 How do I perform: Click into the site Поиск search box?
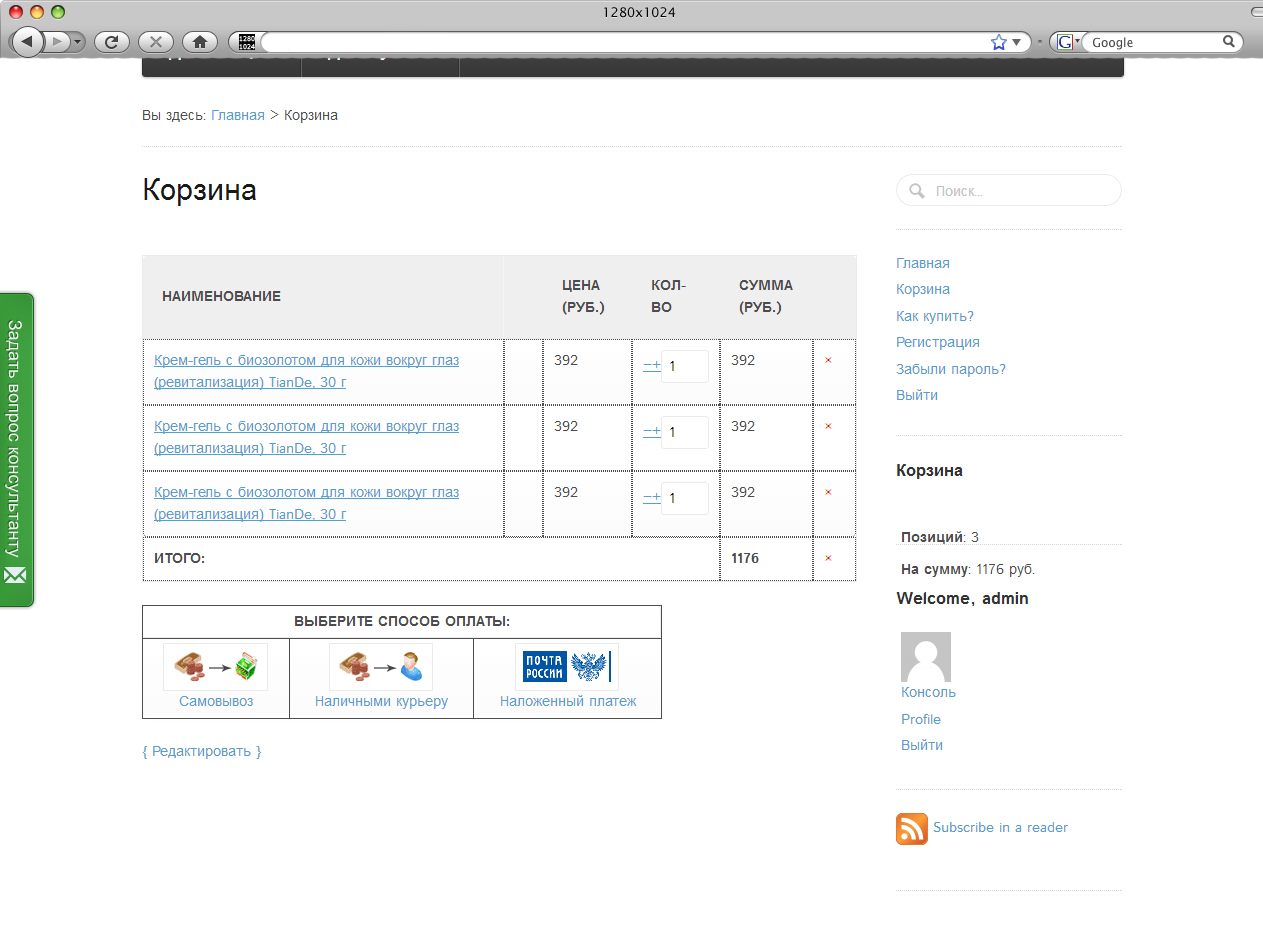click(1009, 190)
